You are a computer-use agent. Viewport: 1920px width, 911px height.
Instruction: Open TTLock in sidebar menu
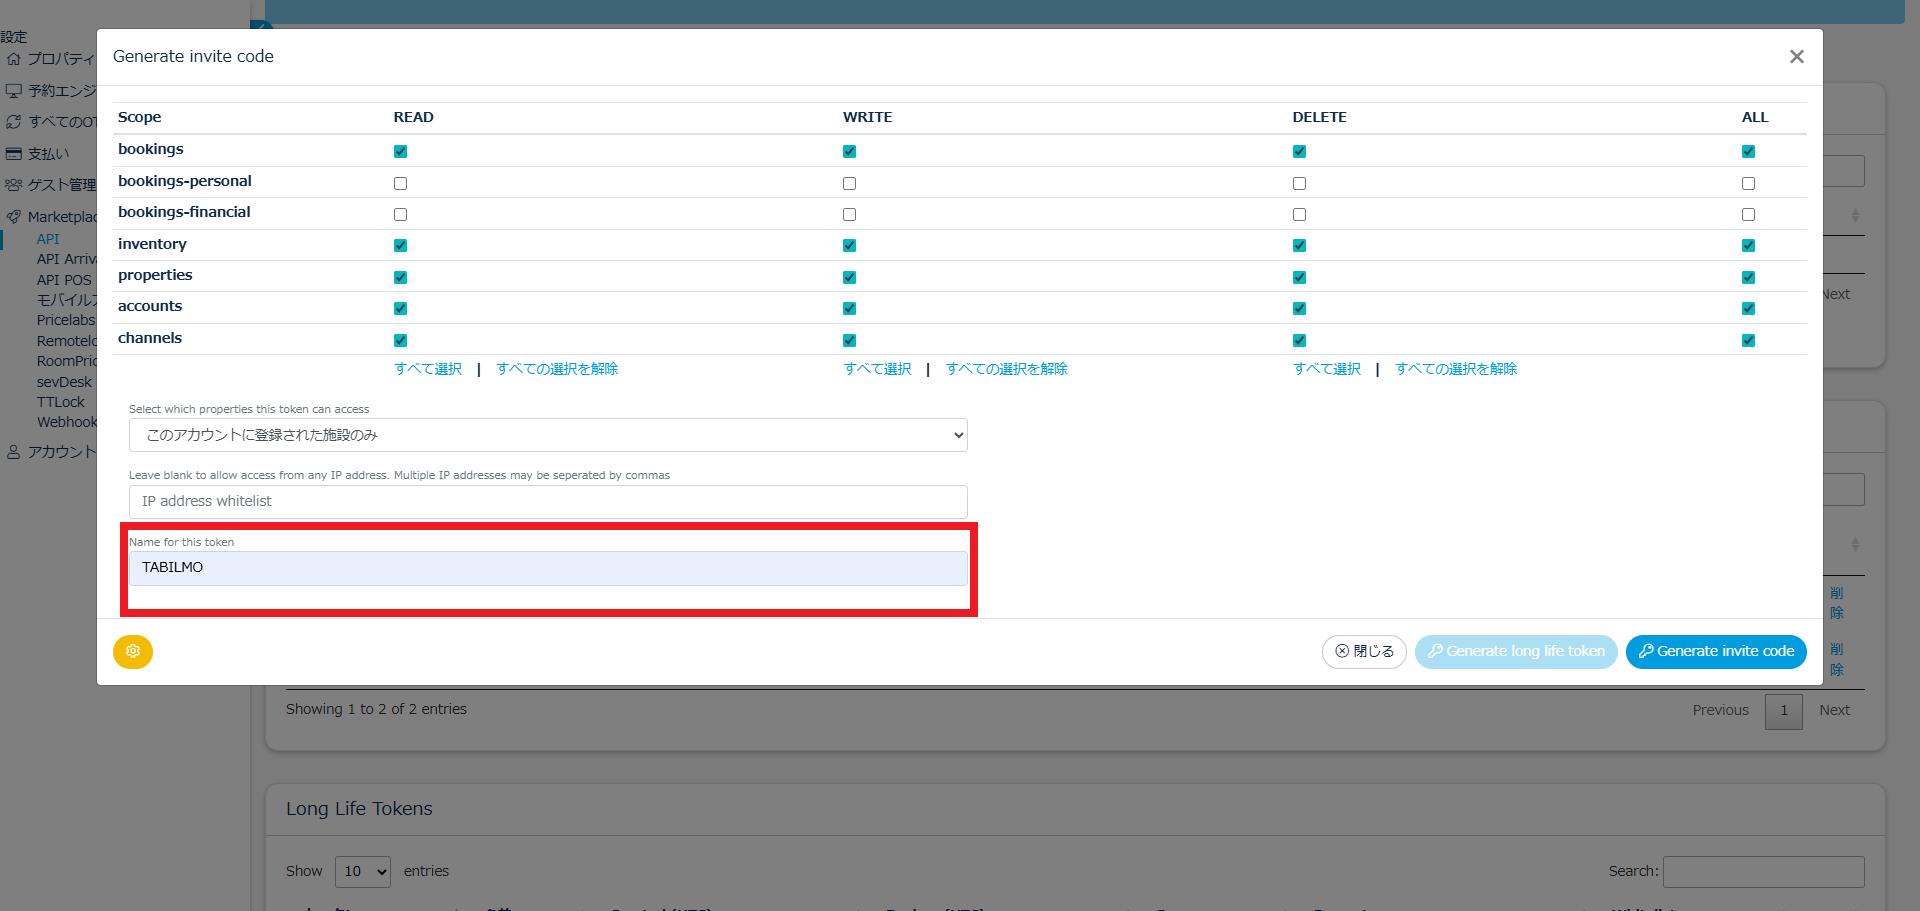click(x=61, y=402)
